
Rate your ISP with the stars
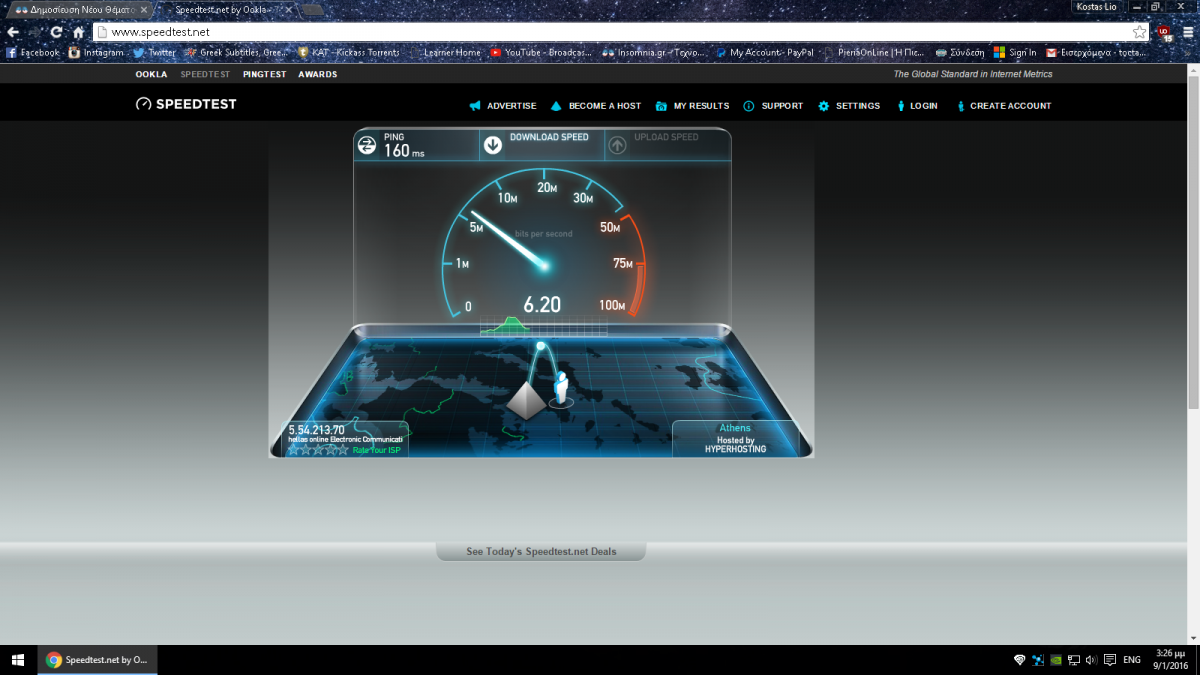[318, 450]
